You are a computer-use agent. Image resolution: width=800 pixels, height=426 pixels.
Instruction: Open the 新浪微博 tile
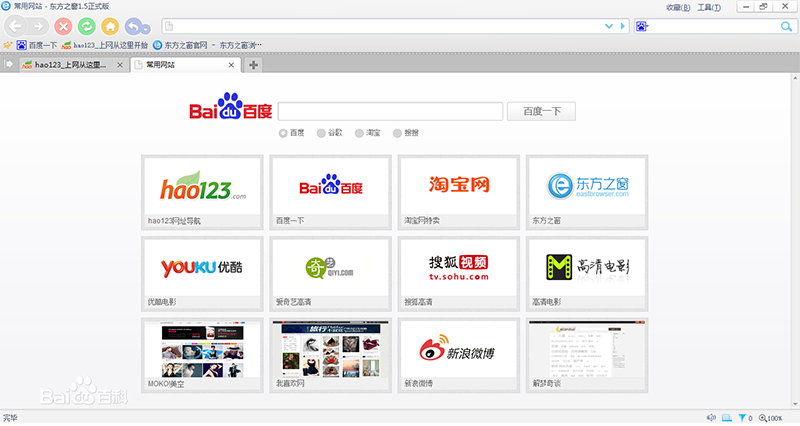[459, 355]
